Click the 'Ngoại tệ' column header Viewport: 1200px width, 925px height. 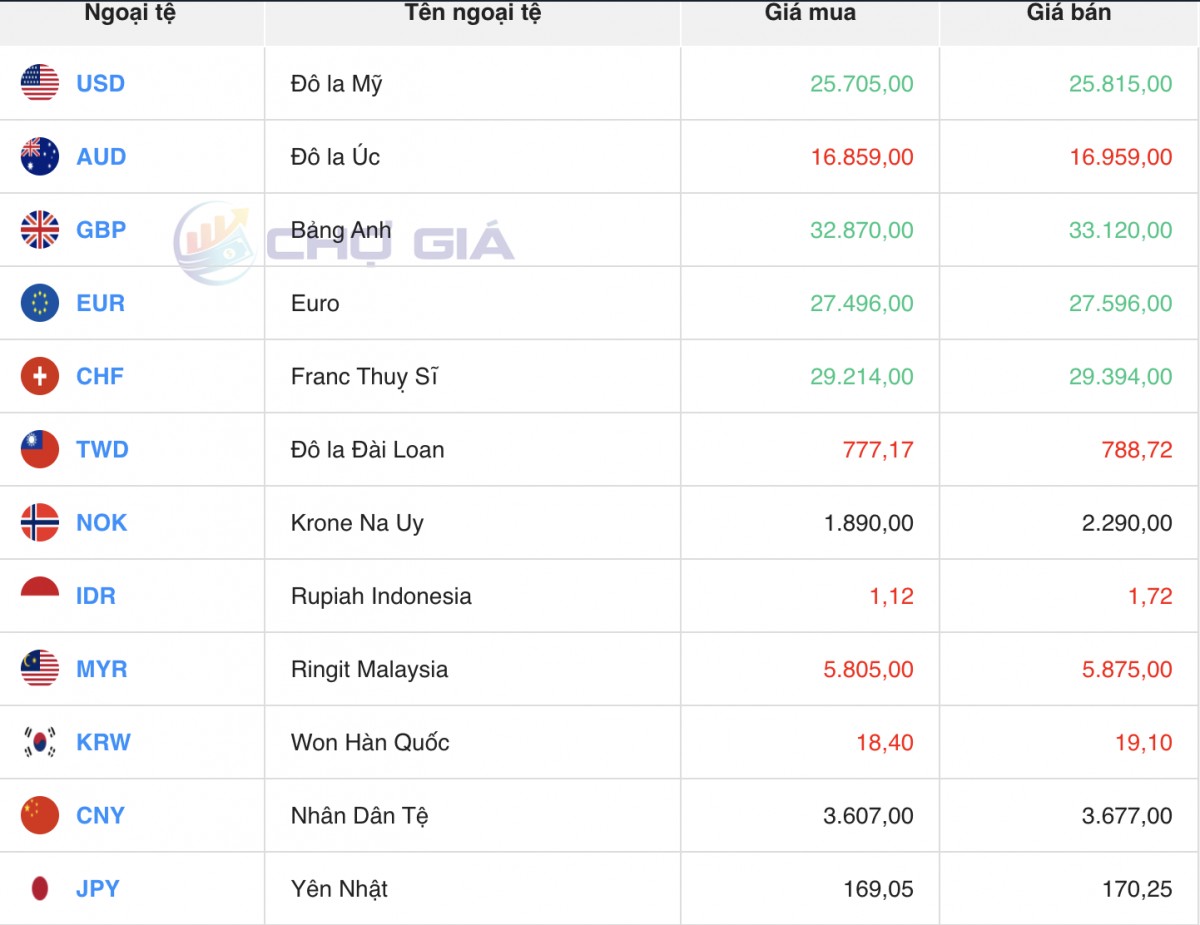(130, 13)
